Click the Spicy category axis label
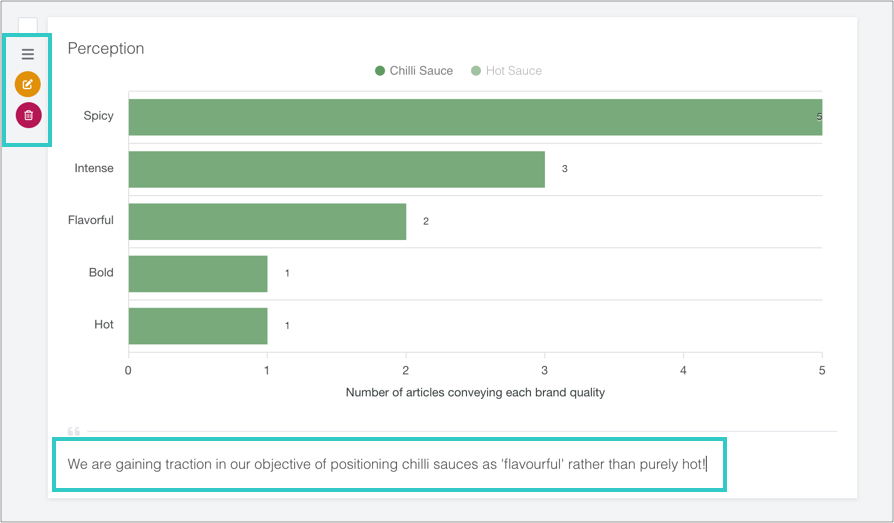Image resolution: width=894 pixels, height=523 pixels. point(98,116)
